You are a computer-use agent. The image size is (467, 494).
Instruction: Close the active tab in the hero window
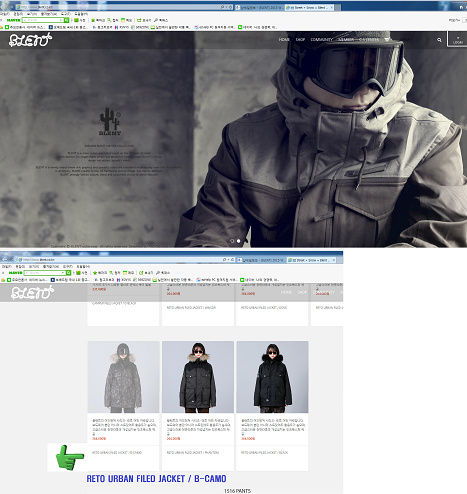[x=331, y=7]
